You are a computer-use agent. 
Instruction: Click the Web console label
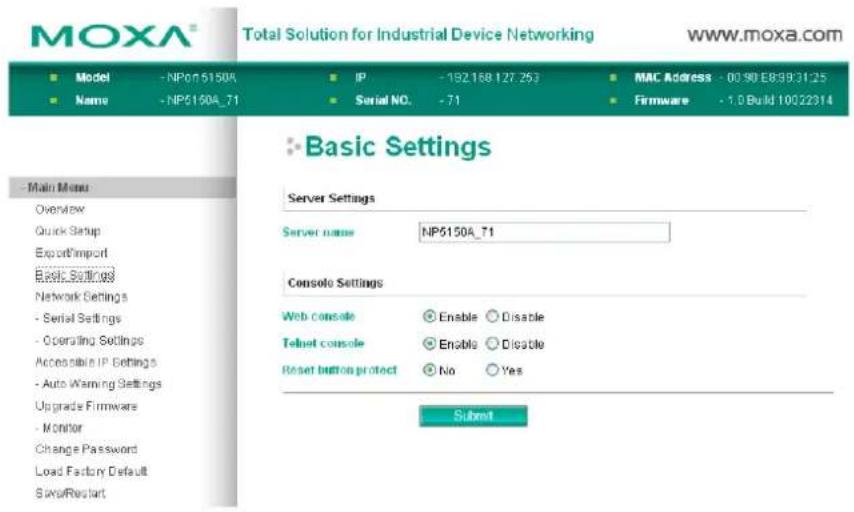click(319, 316)
